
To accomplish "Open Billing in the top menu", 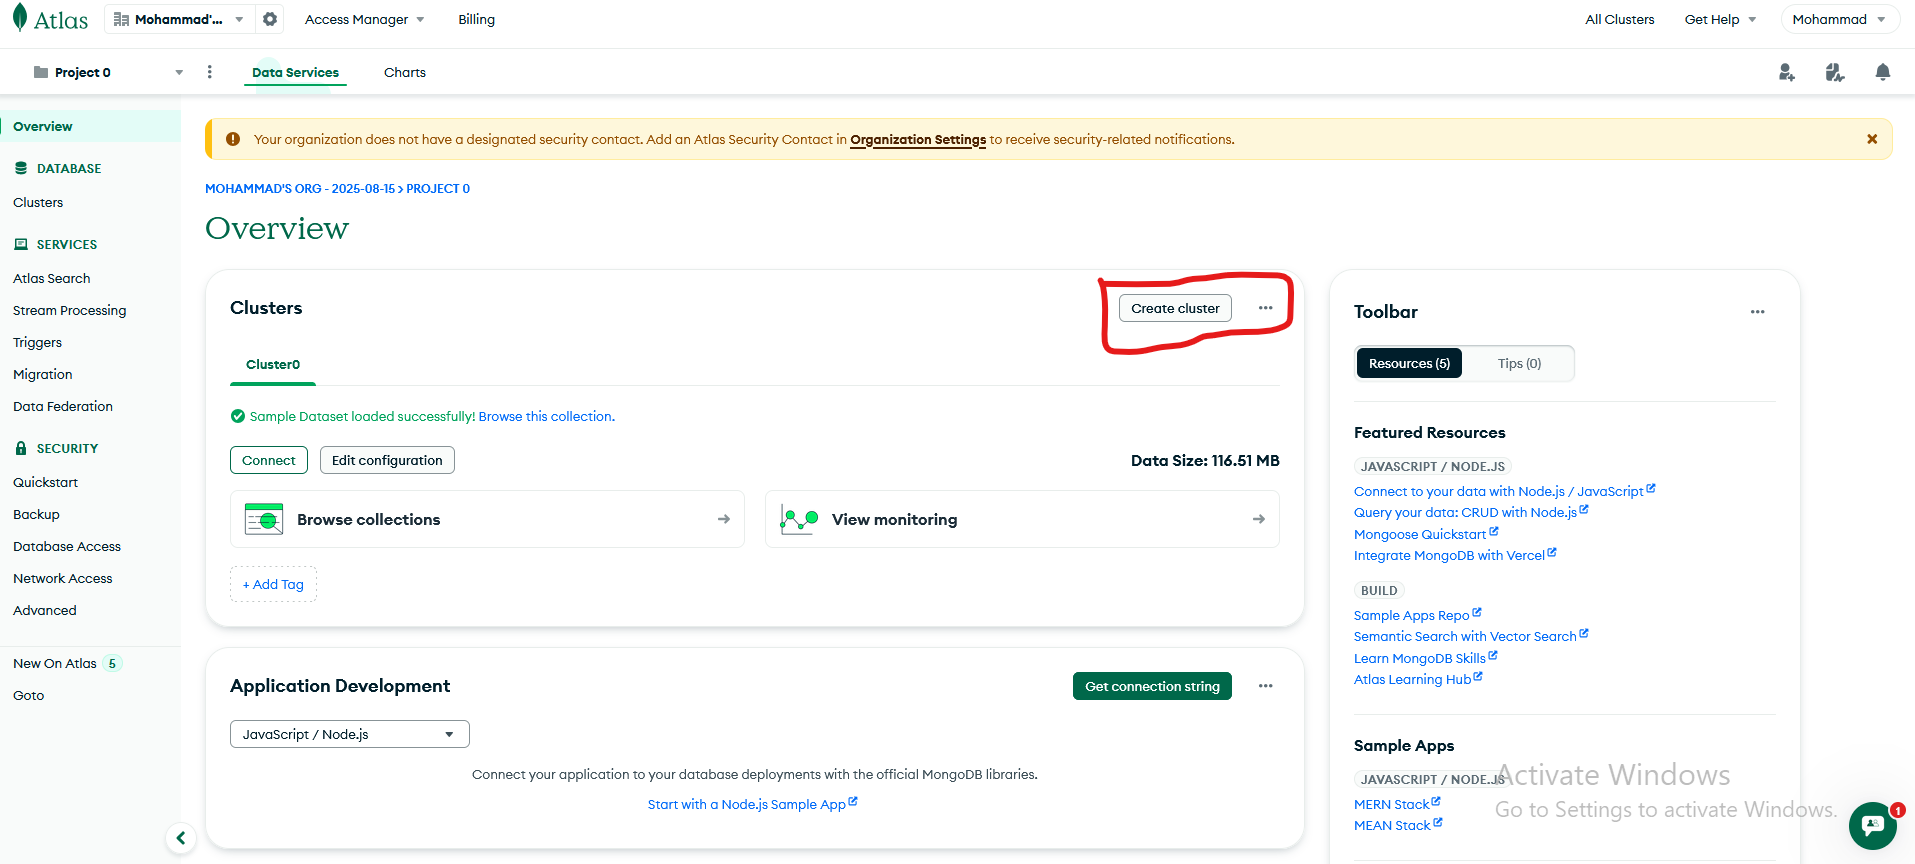I will pyautogui.click(x=476, y=19).
